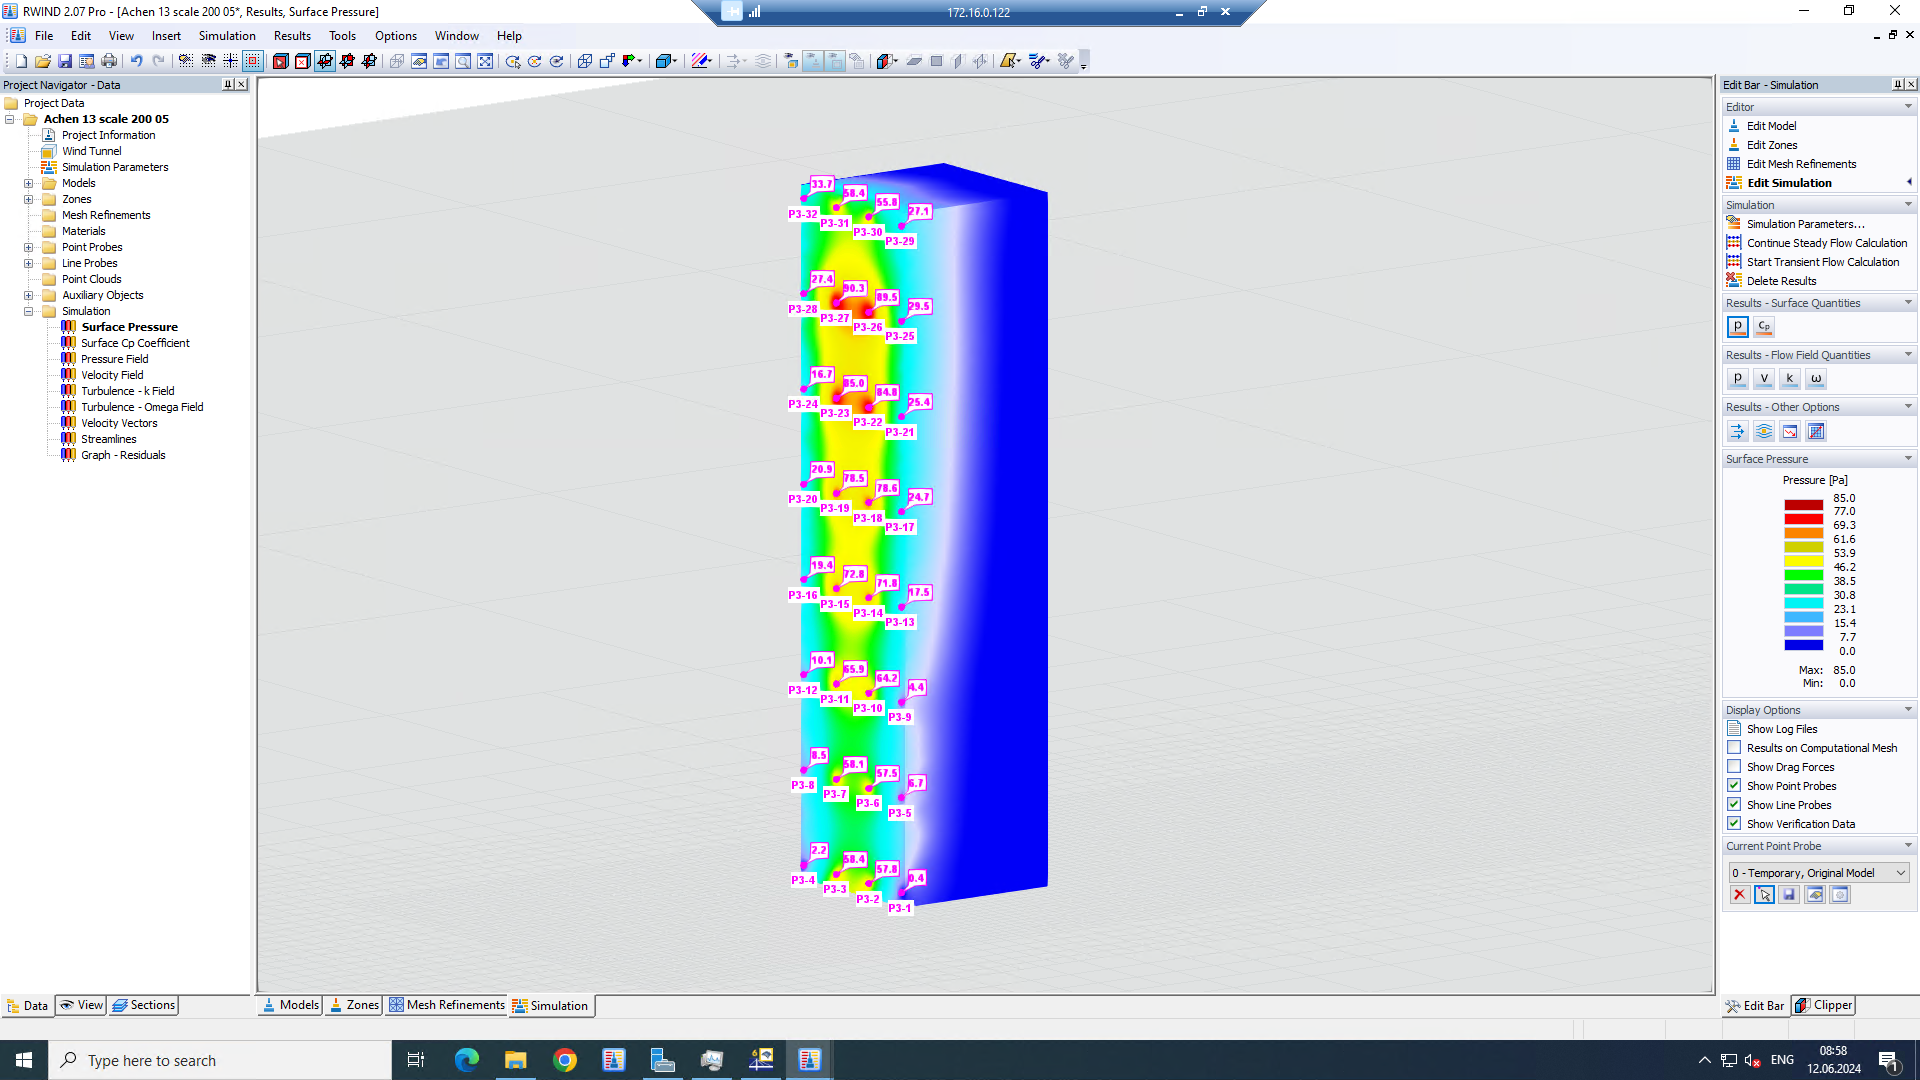Show velocity flow field quantity (V button)
Viewport: 1920px width, 1080px height.
[1764, 379]
